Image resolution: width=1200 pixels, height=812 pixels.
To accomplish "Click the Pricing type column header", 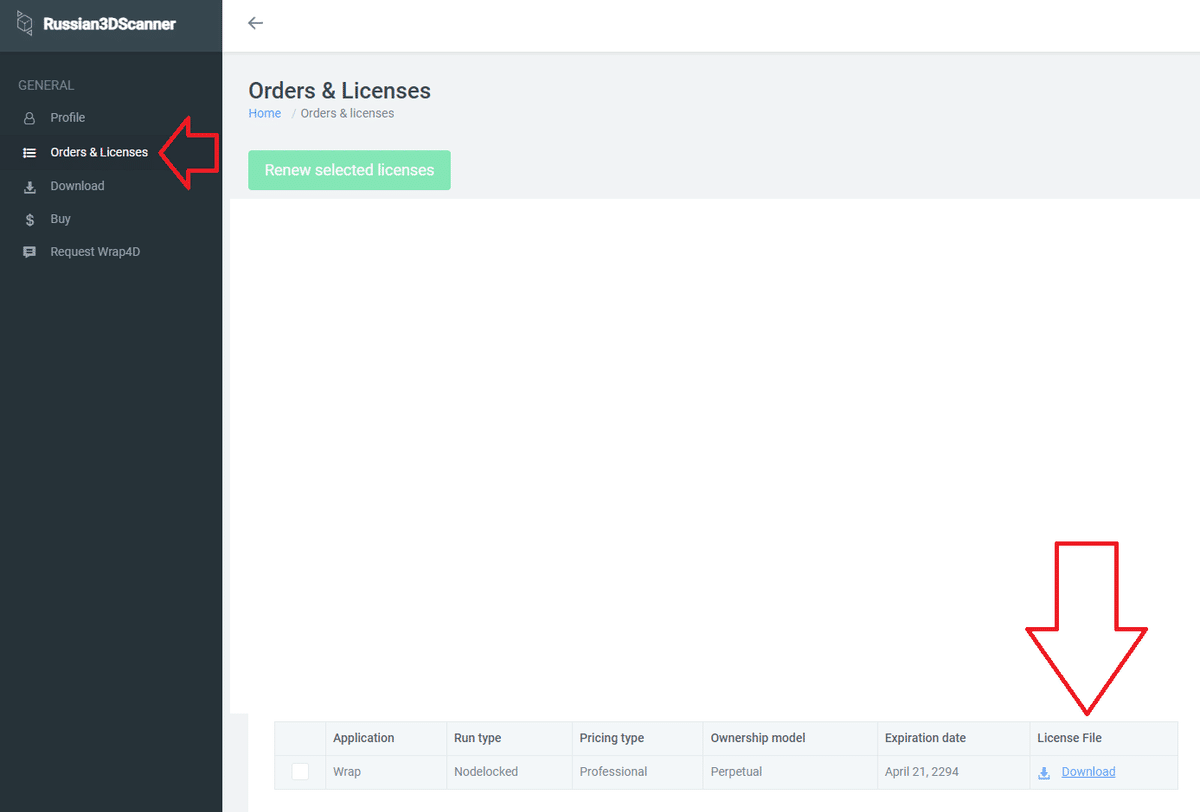I will [x=612, y=738].
